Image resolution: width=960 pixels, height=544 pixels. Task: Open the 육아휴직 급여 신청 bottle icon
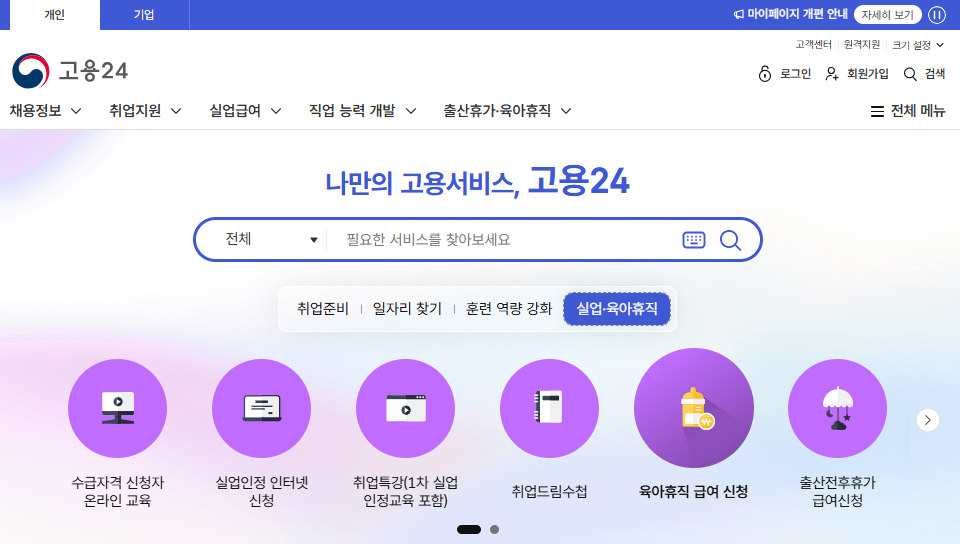click(x=694, y=408)
